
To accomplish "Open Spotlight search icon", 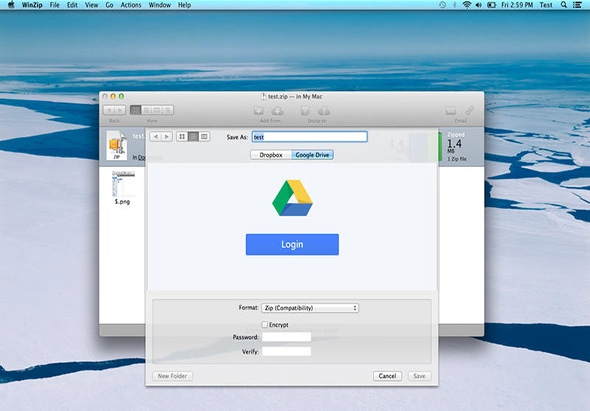I will (x=564, y=5).
